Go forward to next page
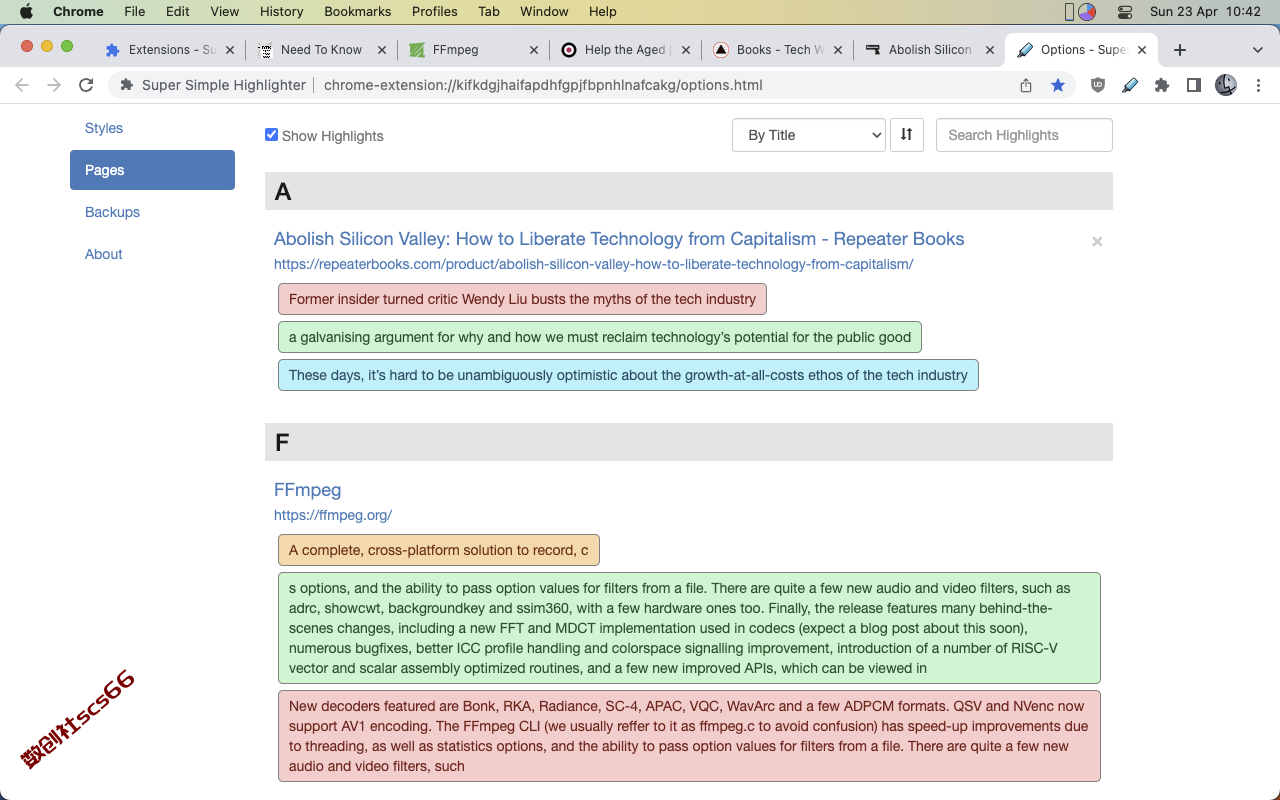 54,85
